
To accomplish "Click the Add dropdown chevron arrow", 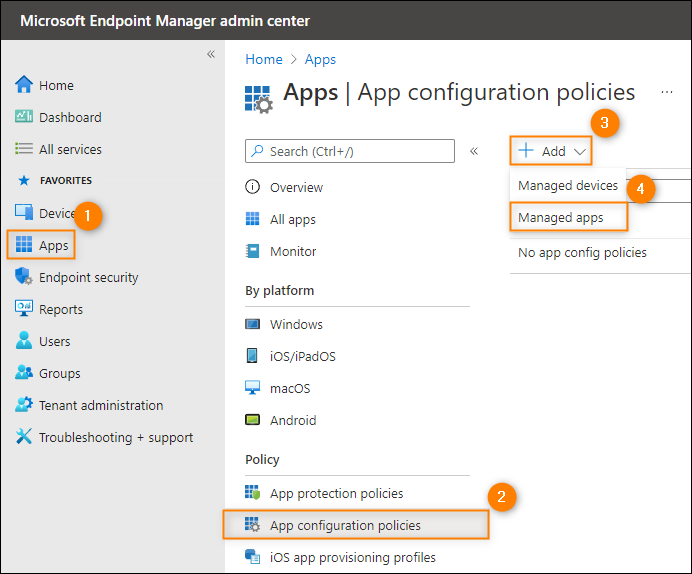I will pyautogui.click(x=580, y=152).
